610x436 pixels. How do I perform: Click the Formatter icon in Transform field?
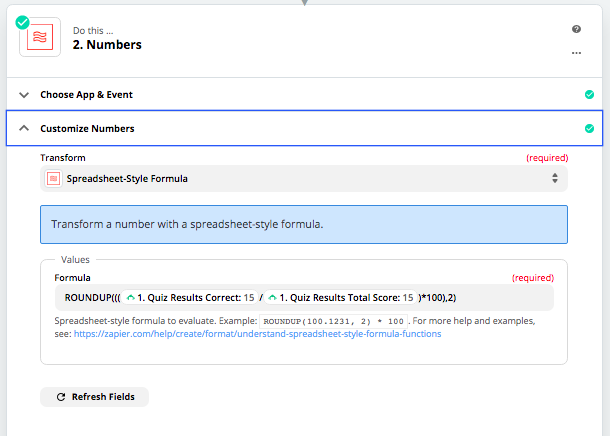click(x=53, y=179)
